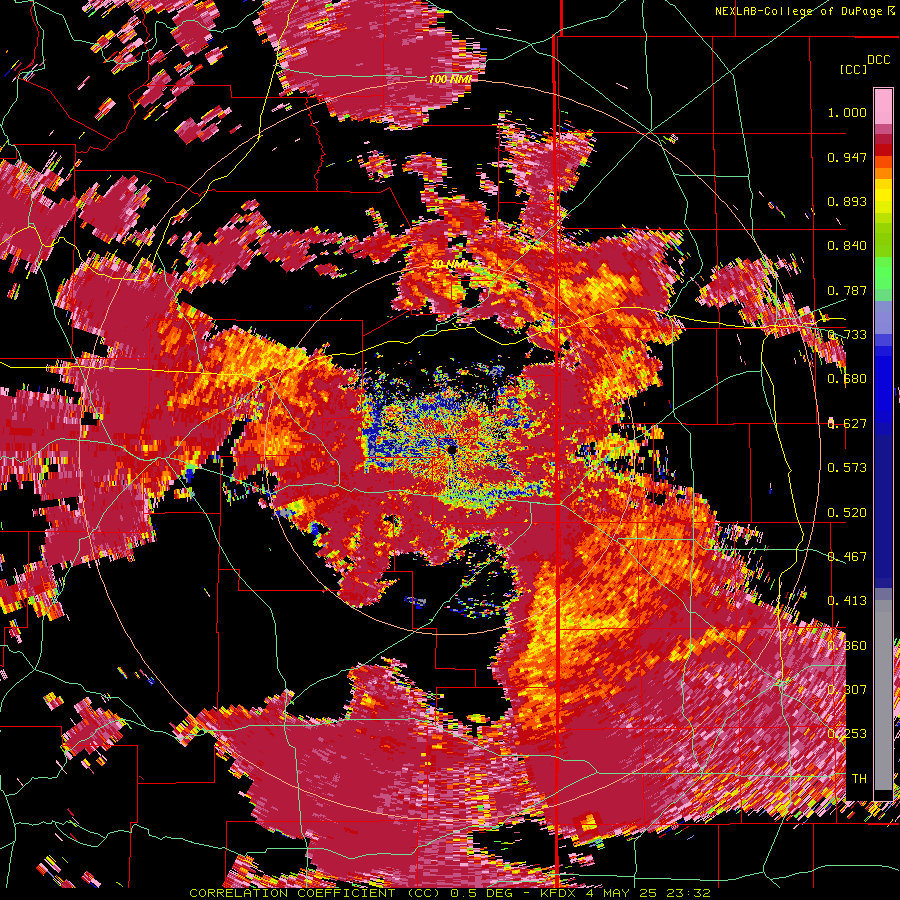Select the 0.360 legend value

847,646
